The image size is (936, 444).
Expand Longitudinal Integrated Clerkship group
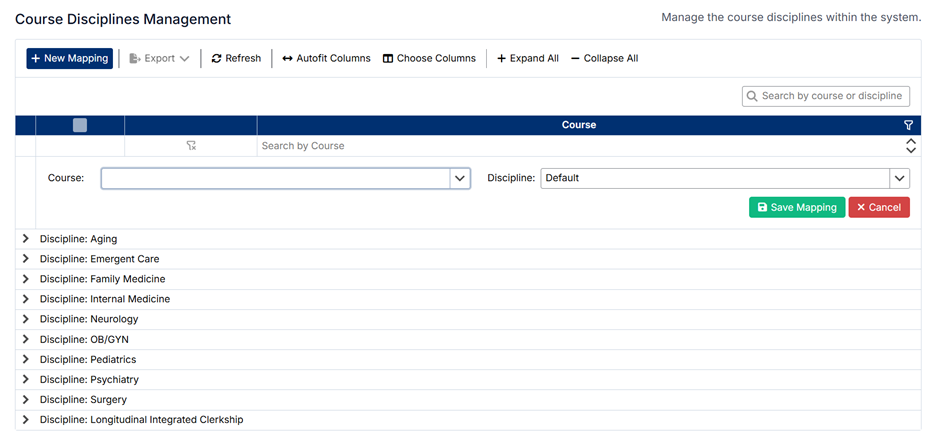26,419
